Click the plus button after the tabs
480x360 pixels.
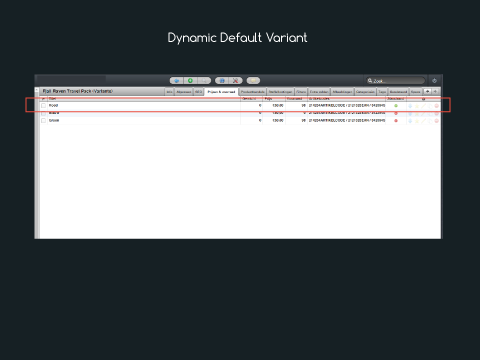click(435, 91)
